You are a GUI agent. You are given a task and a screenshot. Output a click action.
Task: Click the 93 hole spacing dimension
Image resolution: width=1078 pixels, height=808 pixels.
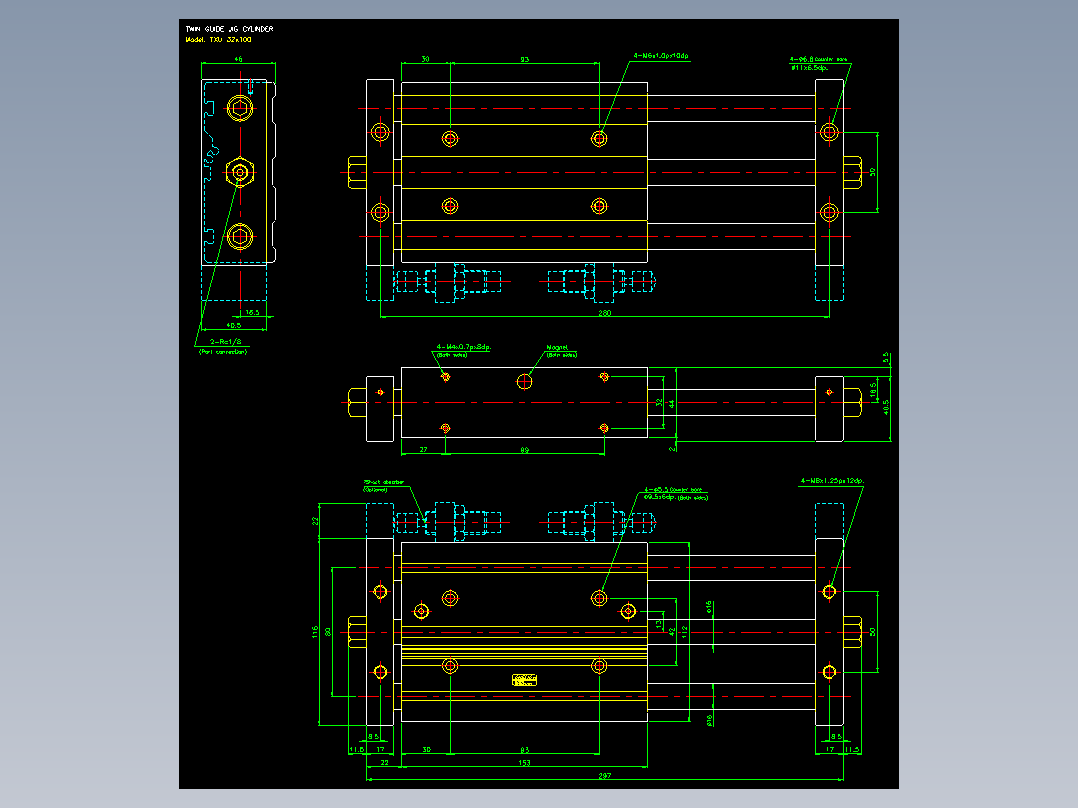[525, 59]
